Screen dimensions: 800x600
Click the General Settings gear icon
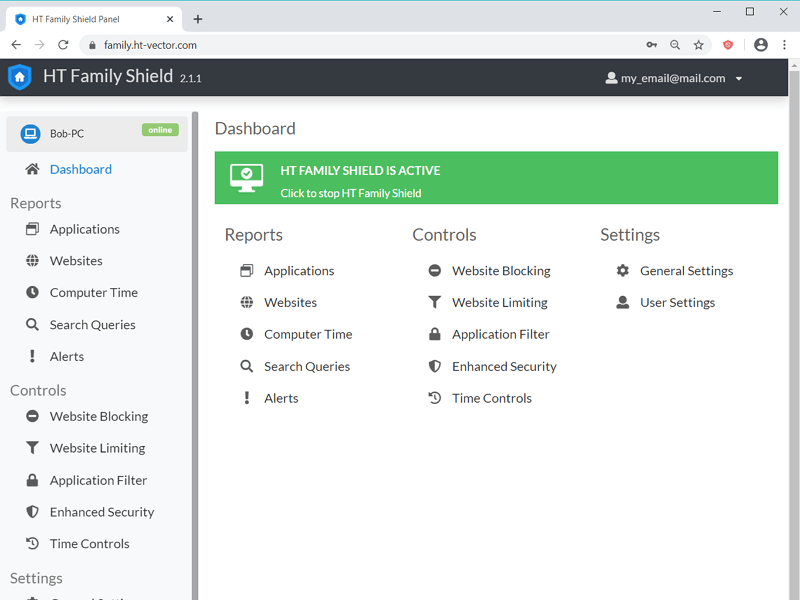[622, 270]
